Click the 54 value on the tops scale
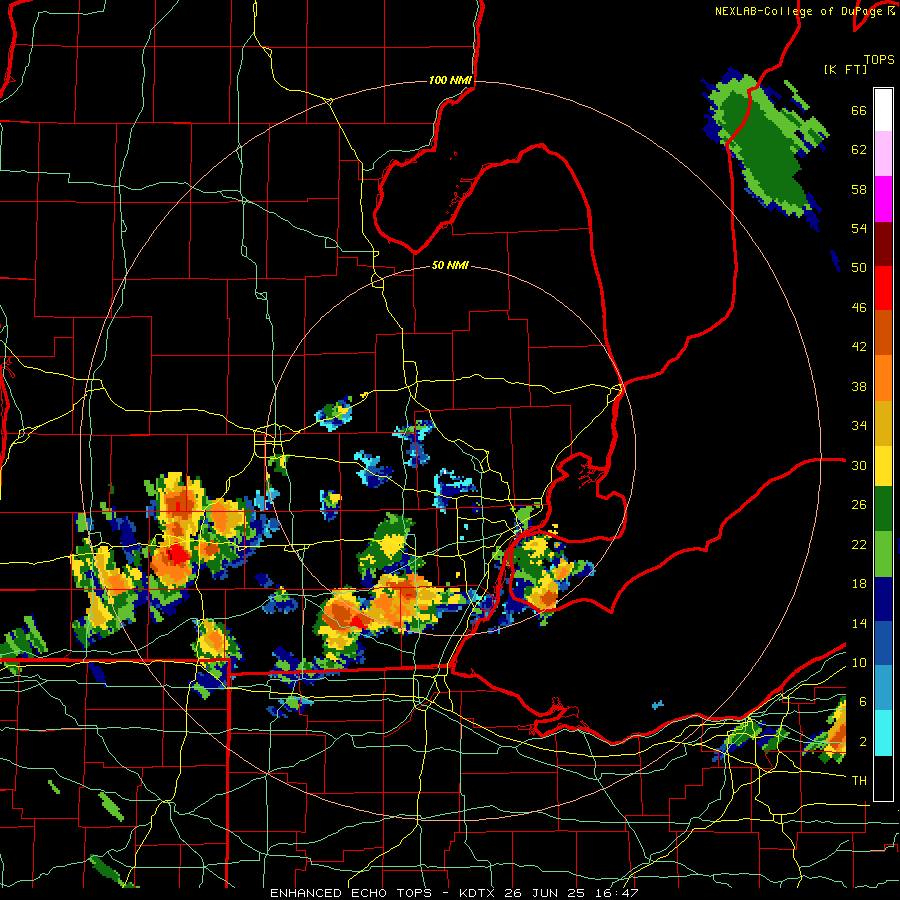Image resolution: width=900 pixels, height=900 pixels. tap(859, 228)
